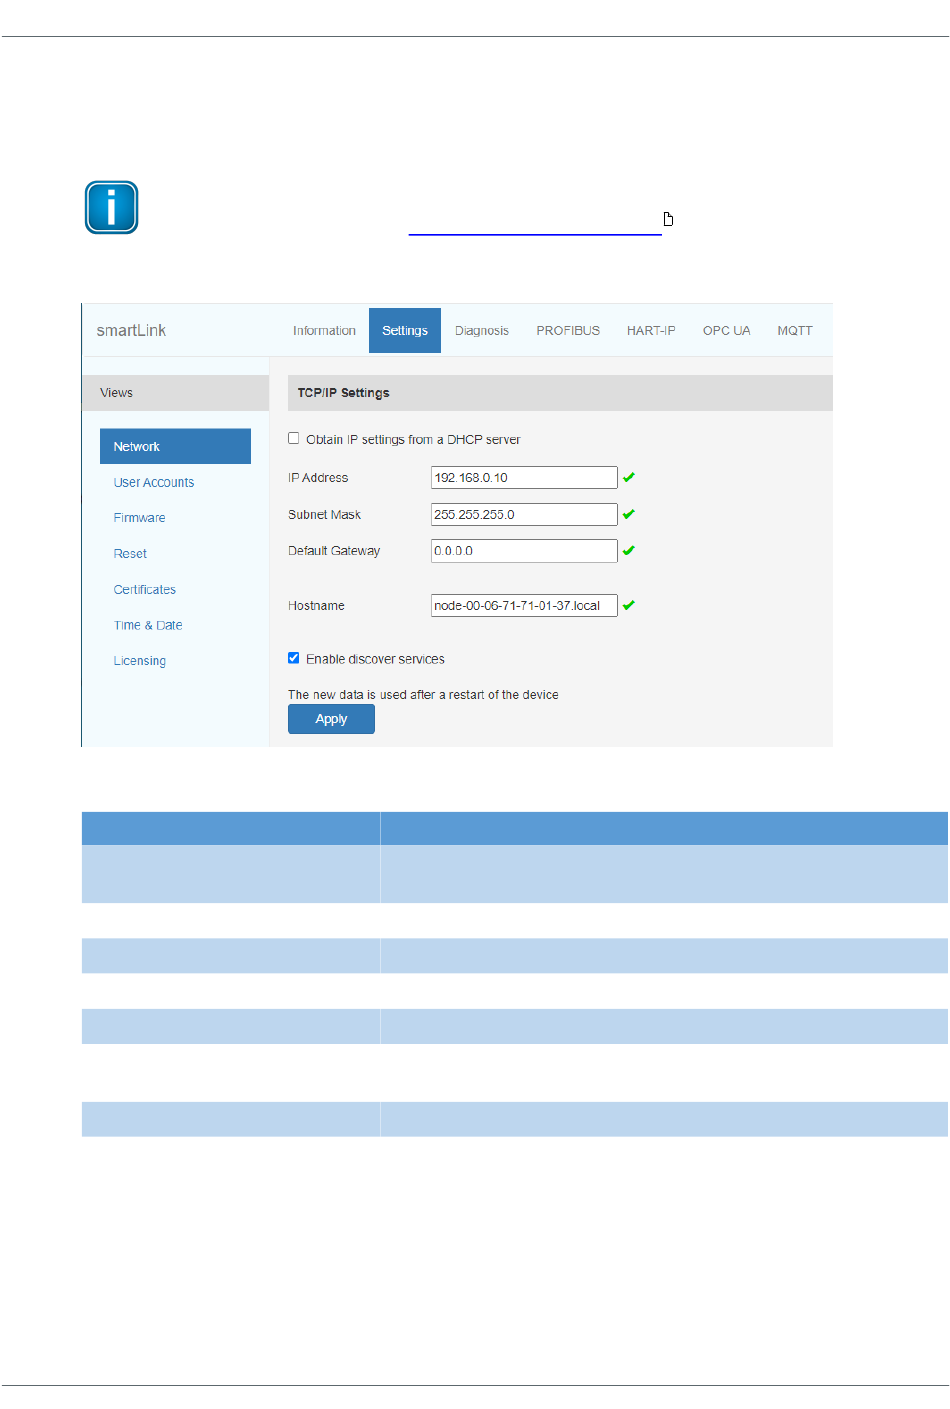This screenshot has width=950, height=1409.
Task: Click green checkmark beside IP Address field
Action: (629, 478)
